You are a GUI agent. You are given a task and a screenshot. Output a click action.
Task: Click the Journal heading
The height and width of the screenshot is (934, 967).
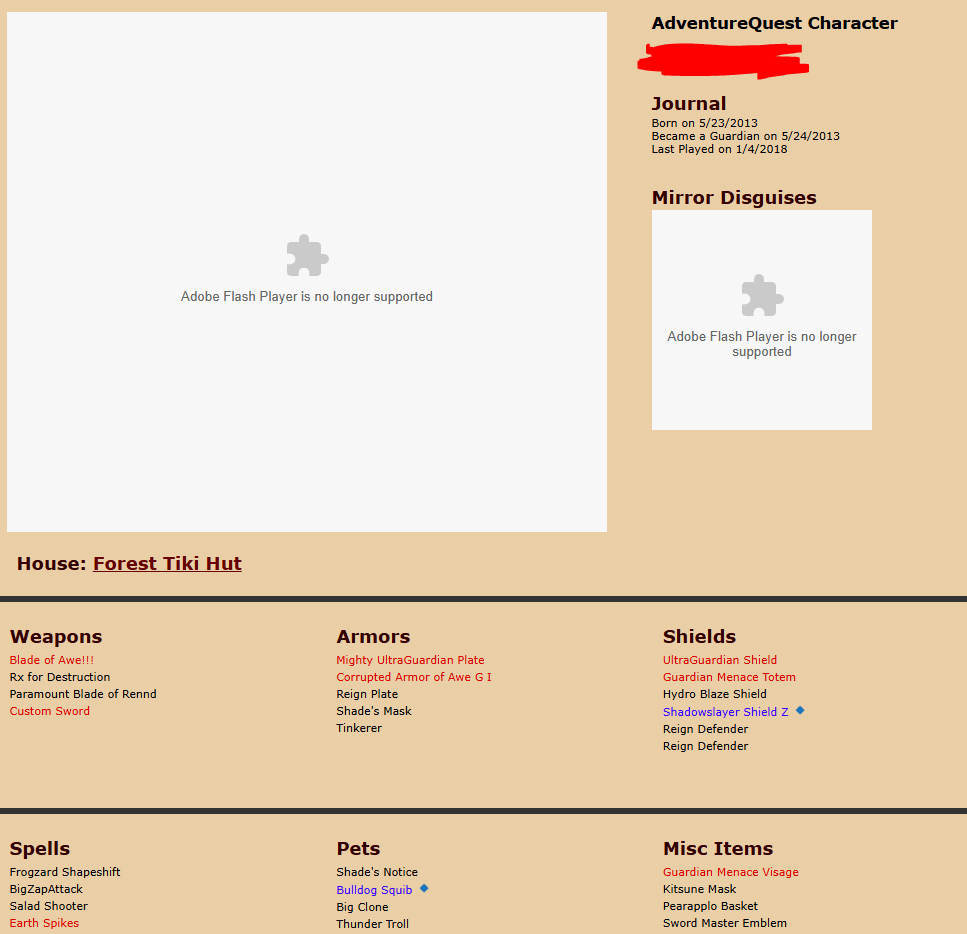(x=689, y=103)
